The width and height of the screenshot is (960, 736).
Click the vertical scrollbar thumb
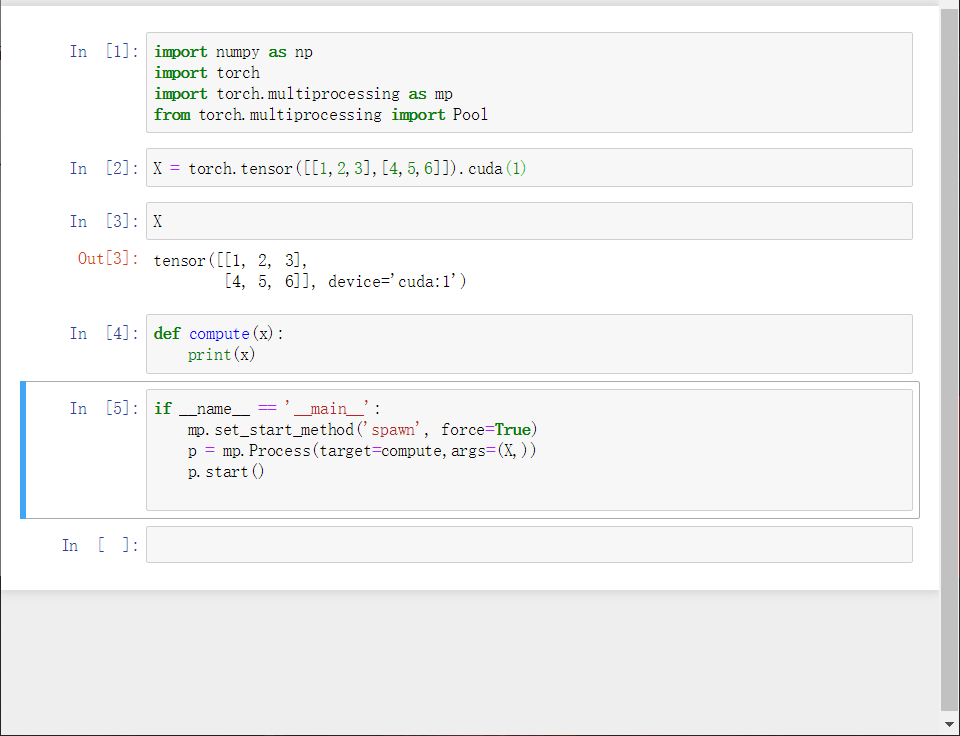coord(950,355)
